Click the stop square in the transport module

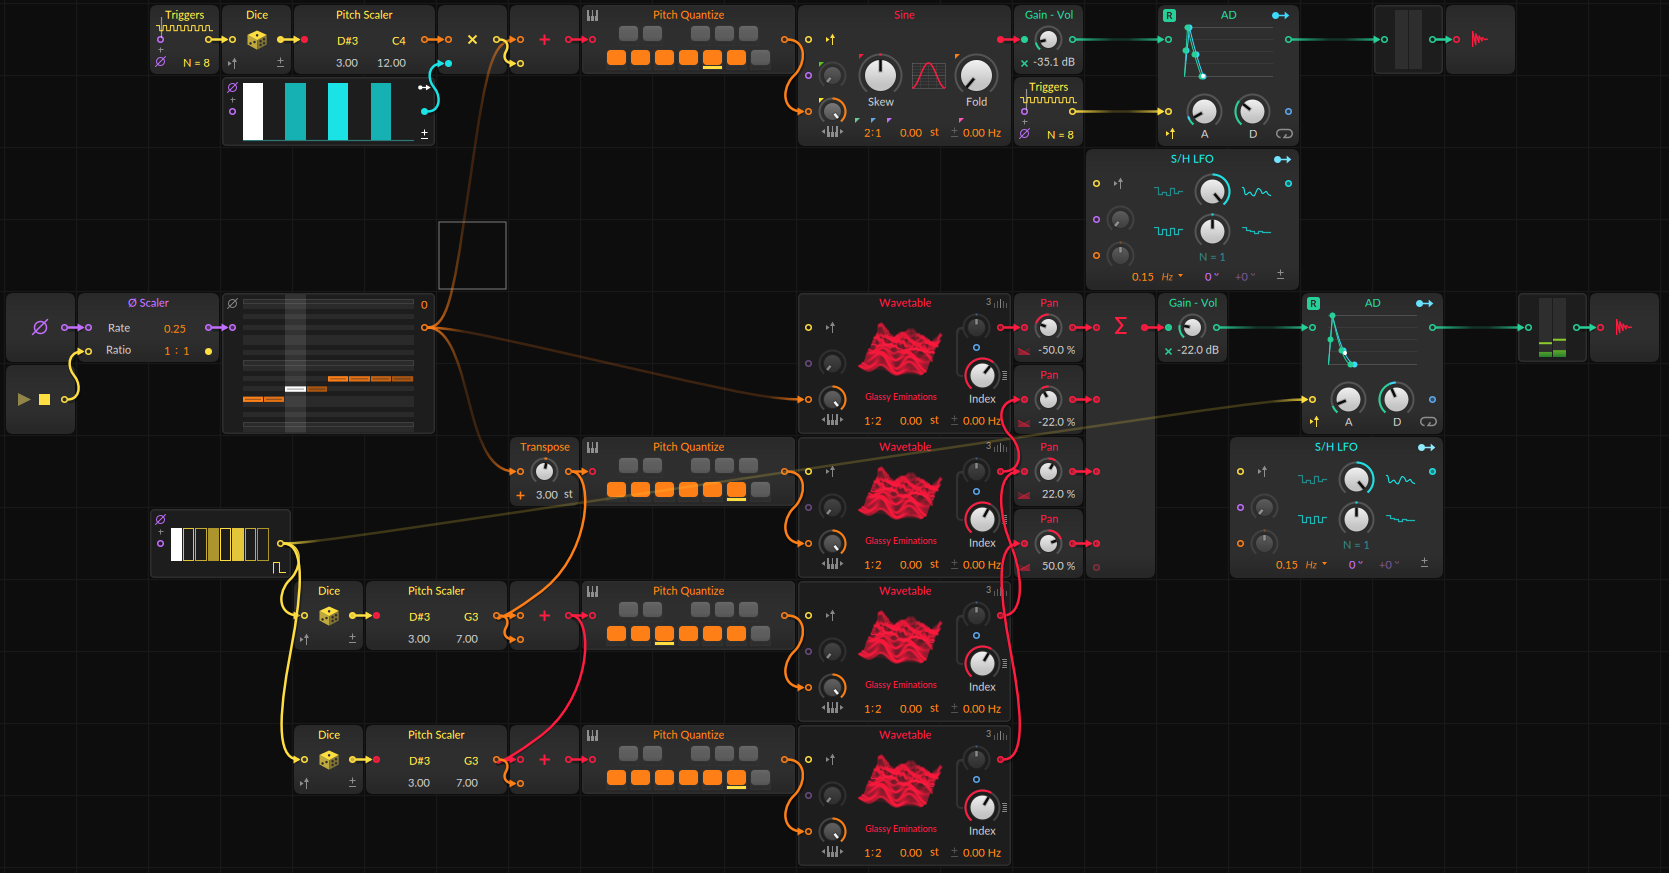point(44,399)
